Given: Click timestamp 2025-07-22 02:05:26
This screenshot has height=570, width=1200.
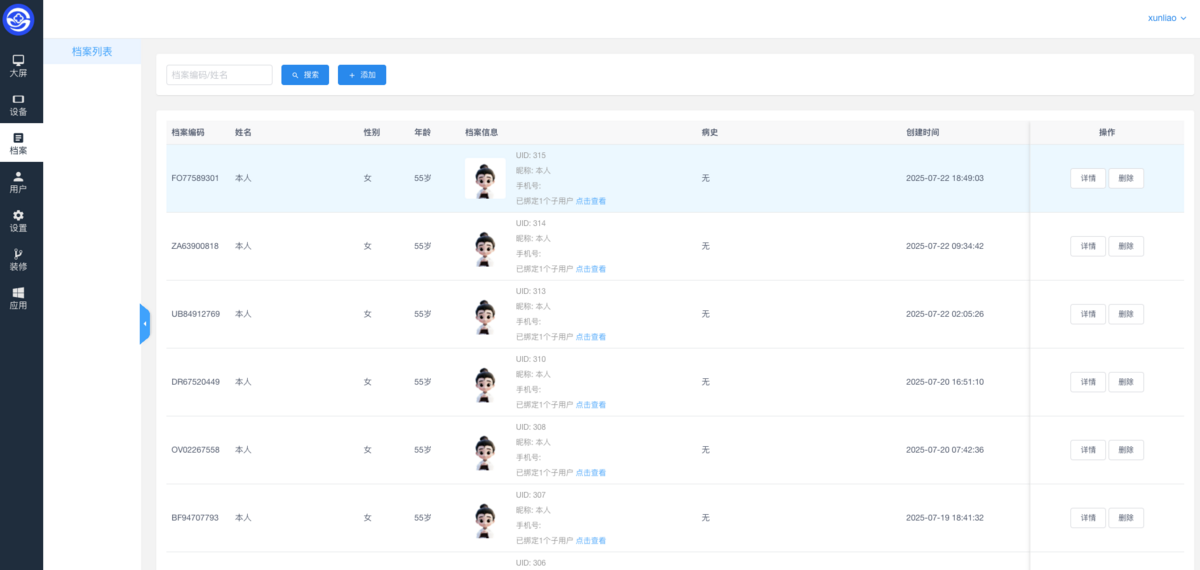Looking at the screenshot, I should click(945, 314).
